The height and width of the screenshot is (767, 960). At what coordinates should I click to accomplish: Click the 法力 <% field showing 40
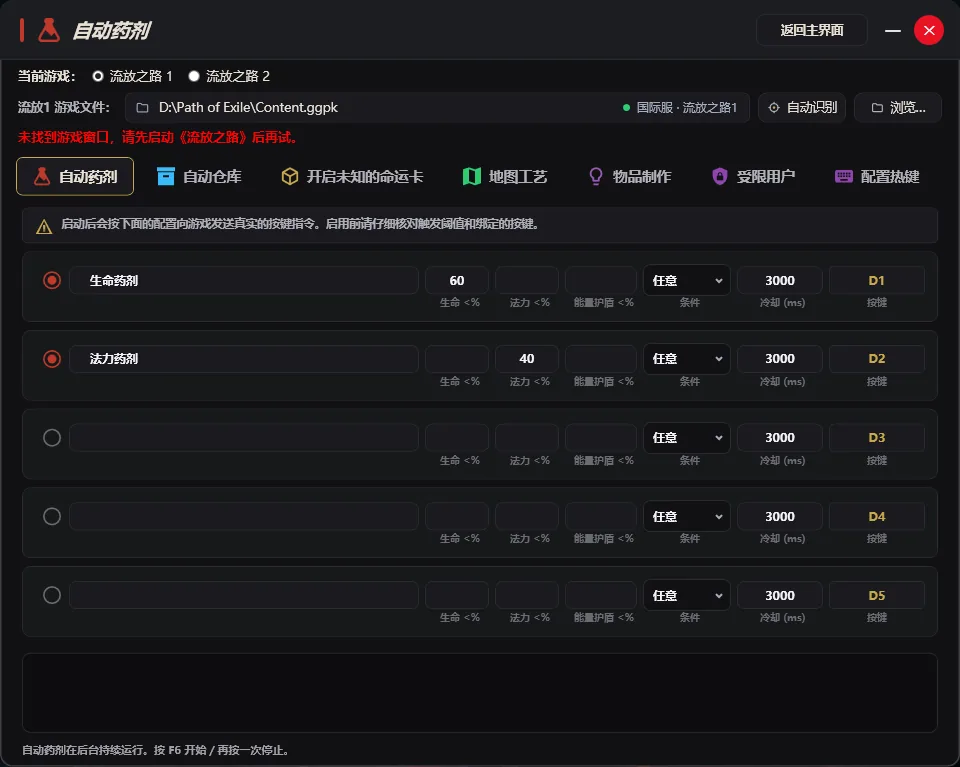click(527, 359)
